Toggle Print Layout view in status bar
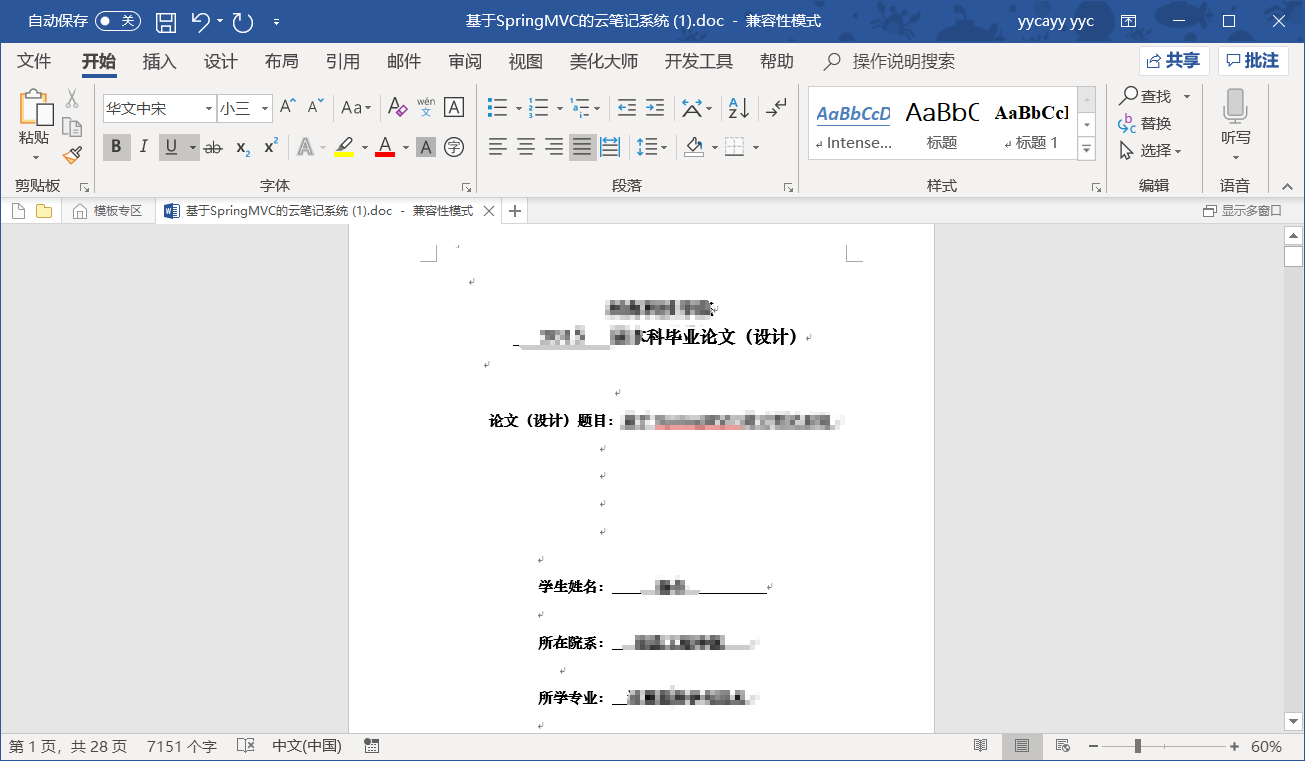This screenshot has height=761, width=1305. click(1022, 746)
